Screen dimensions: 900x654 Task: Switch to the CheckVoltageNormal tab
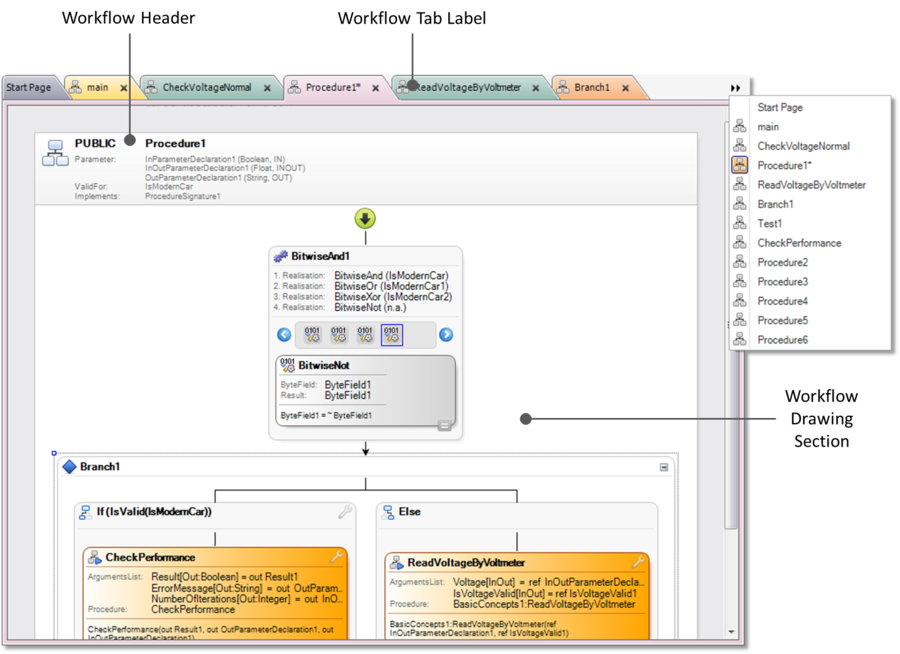[207, 88]
